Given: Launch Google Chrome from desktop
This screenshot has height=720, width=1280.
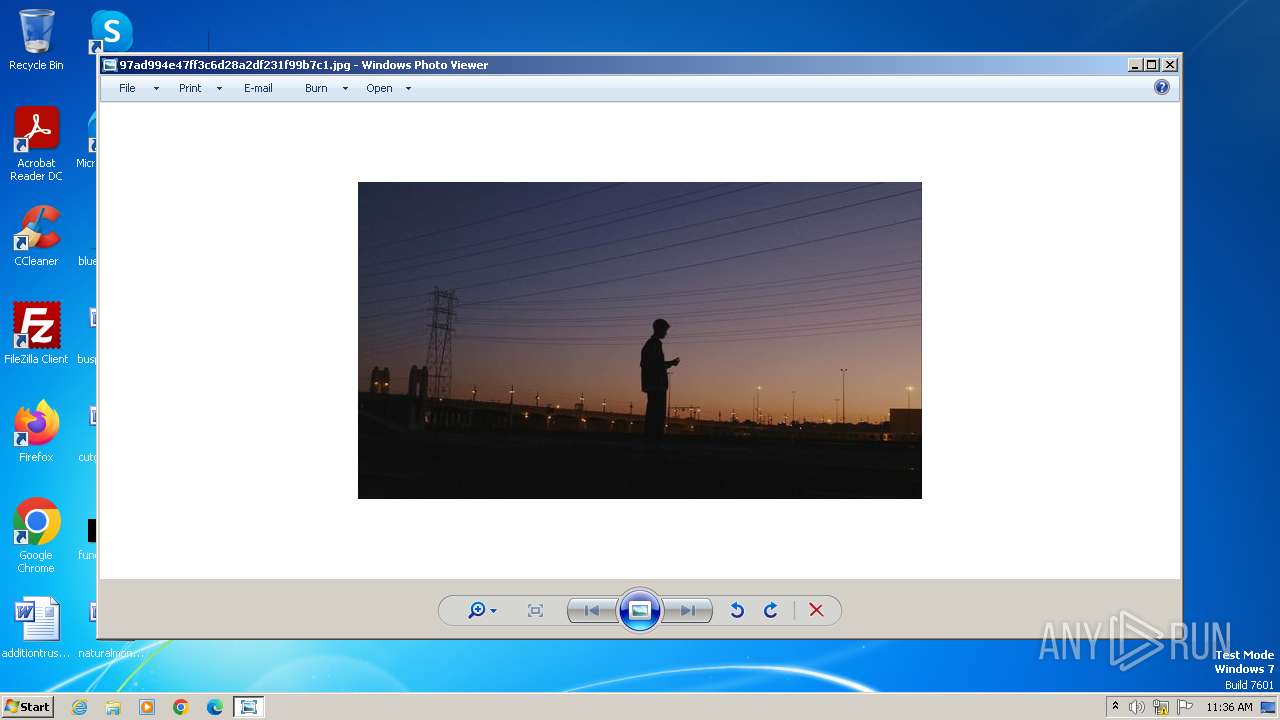Looking at the screenshot, I should [36, 535].
